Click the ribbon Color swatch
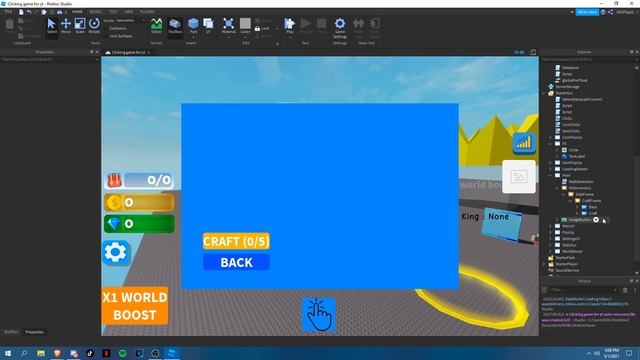Screen dimensions: 640x360 tap(245, 23)
